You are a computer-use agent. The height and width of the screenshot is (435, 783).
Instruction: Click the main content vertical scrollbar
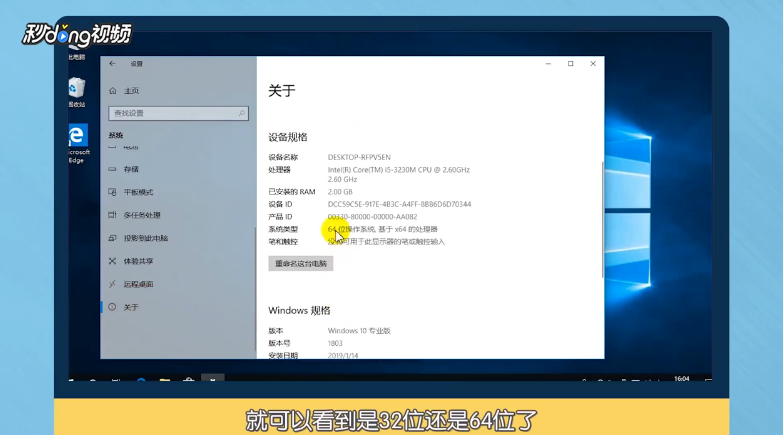[x=603, y=220]
